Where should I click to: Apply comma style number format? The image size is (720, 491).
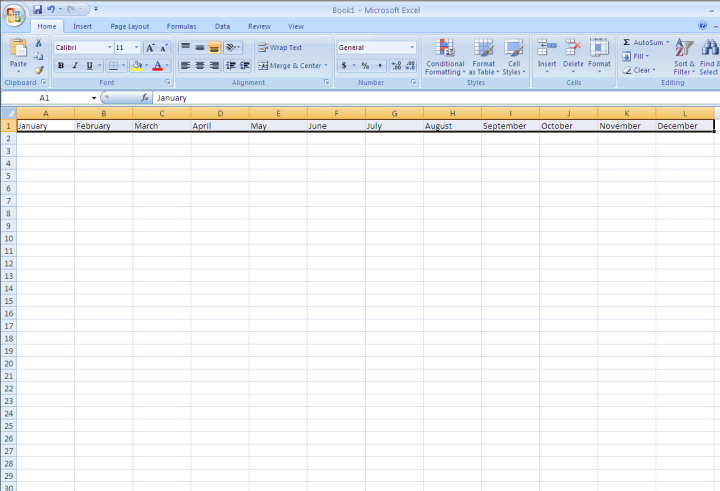coord(380,66)
